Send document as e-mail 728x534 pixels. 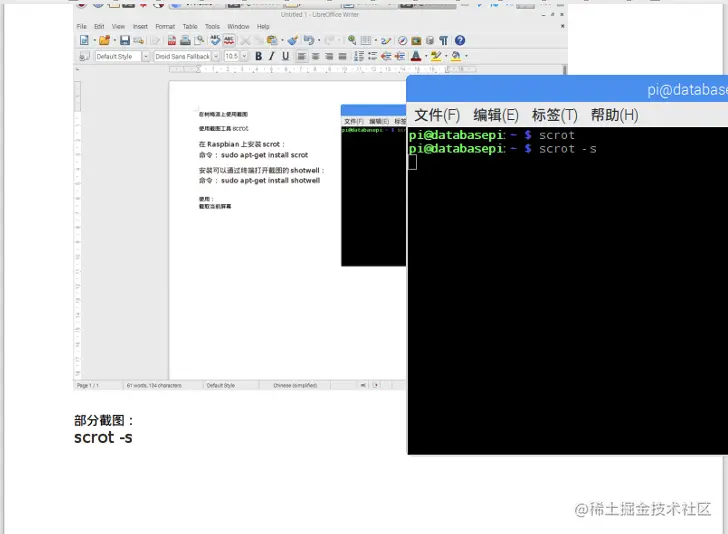(138, 40)
